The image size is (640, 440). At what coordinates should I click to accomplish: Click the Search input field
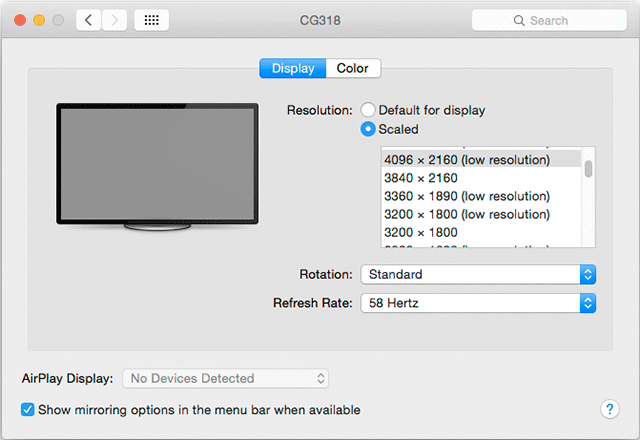549,20
